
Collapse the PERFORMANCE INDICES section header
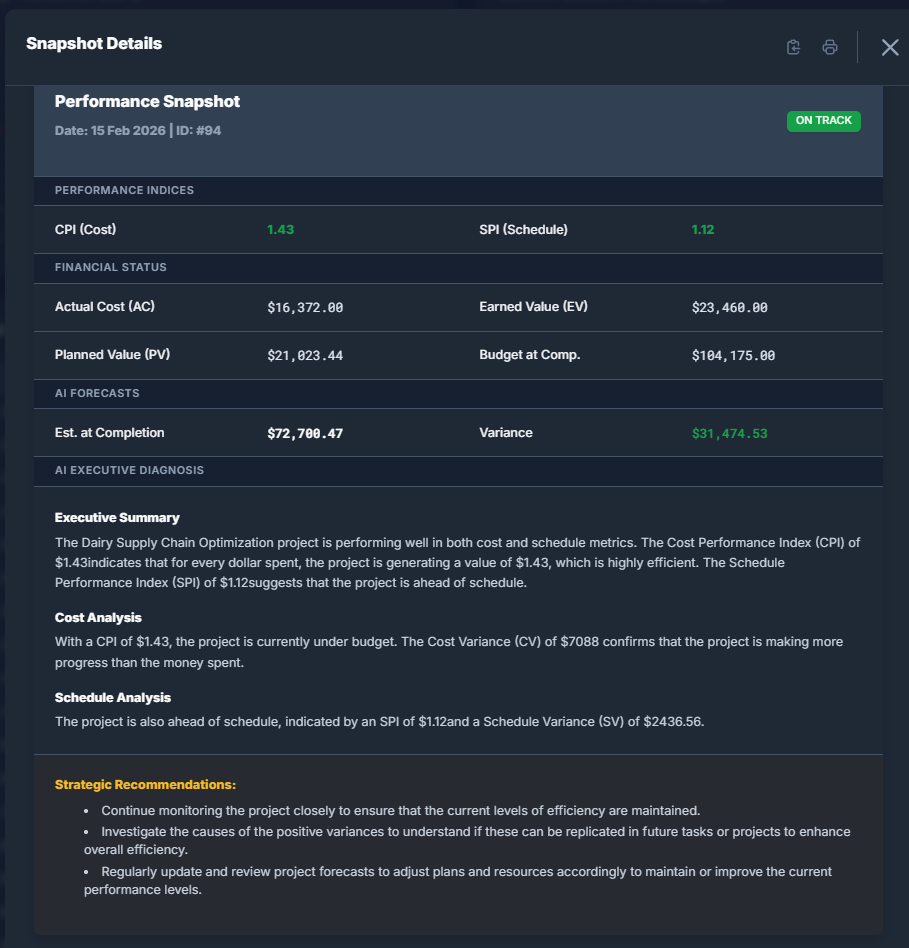(x=124, y=190)
